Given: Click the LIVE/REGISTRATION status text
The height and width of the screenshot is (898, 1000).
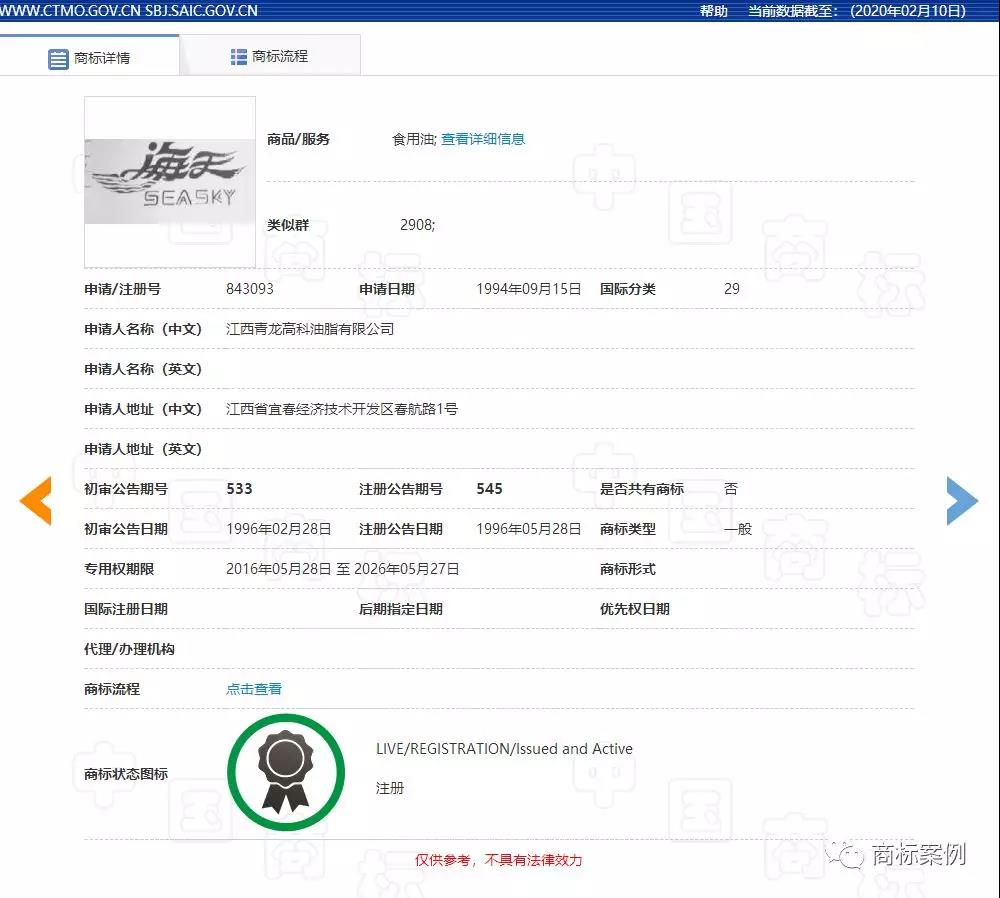Looking at the screenshot, I should pyautogui.click(x=503, y=748).
